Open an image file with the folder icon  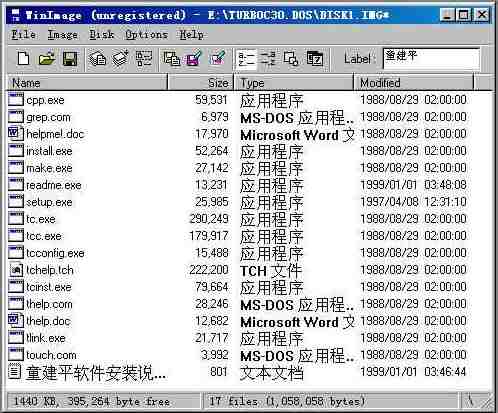47,59
